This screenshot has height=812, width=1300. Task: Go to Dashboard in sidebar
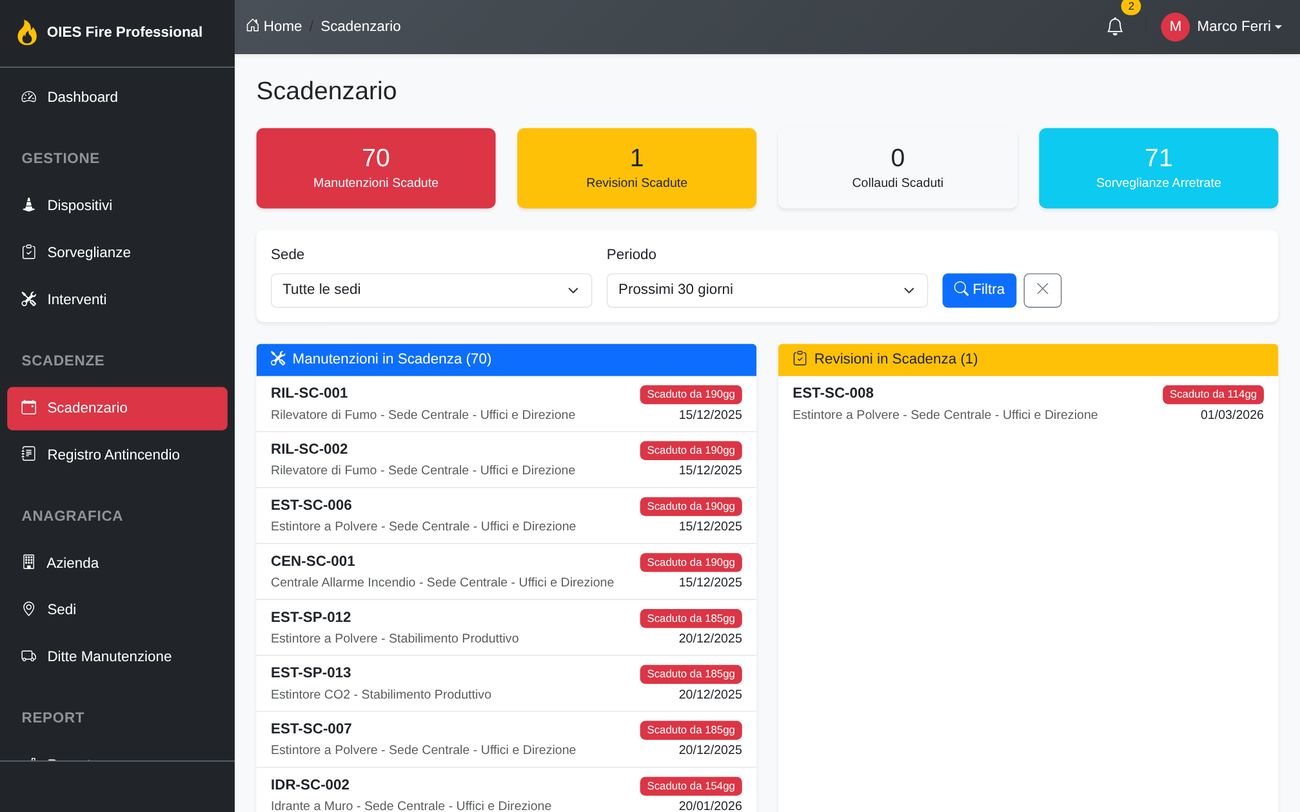coord(117,97)
